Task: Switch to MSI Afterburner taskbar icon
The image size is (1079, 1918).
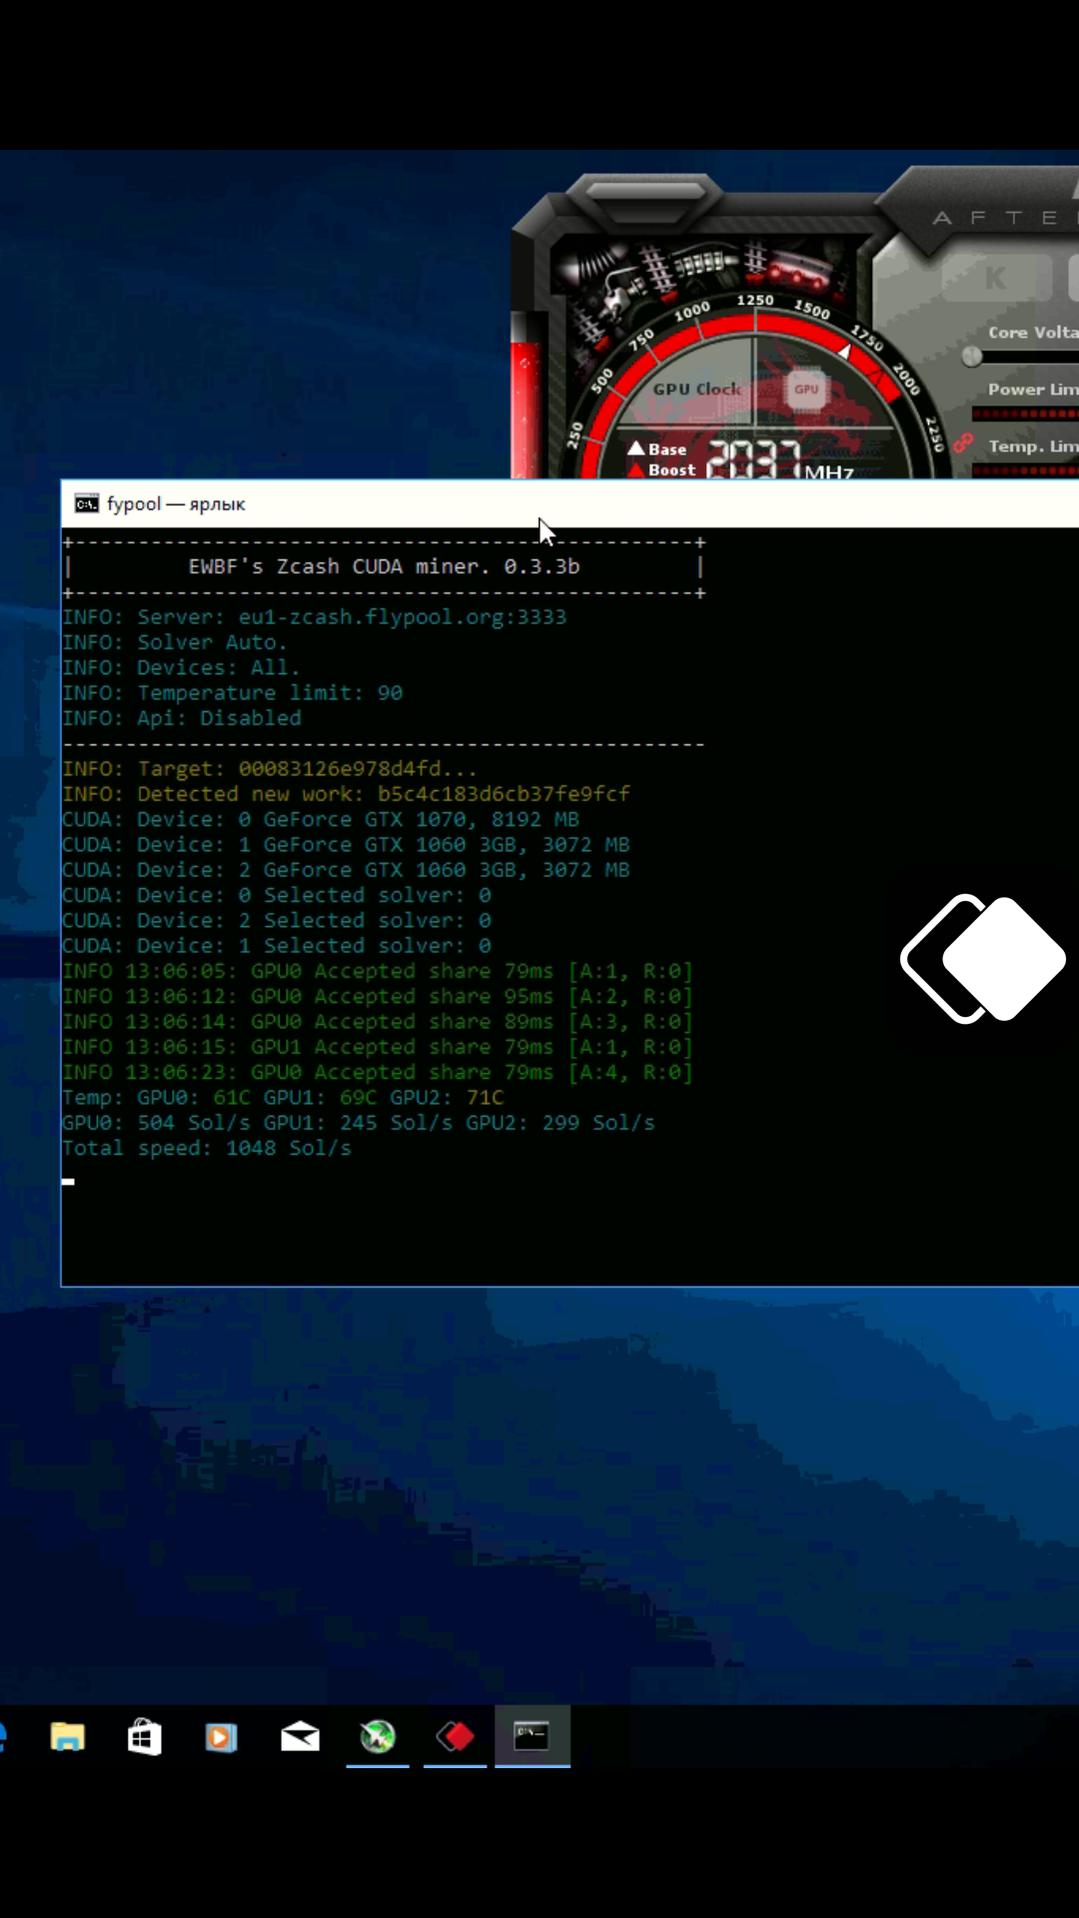Action: tap(378, 1737)
